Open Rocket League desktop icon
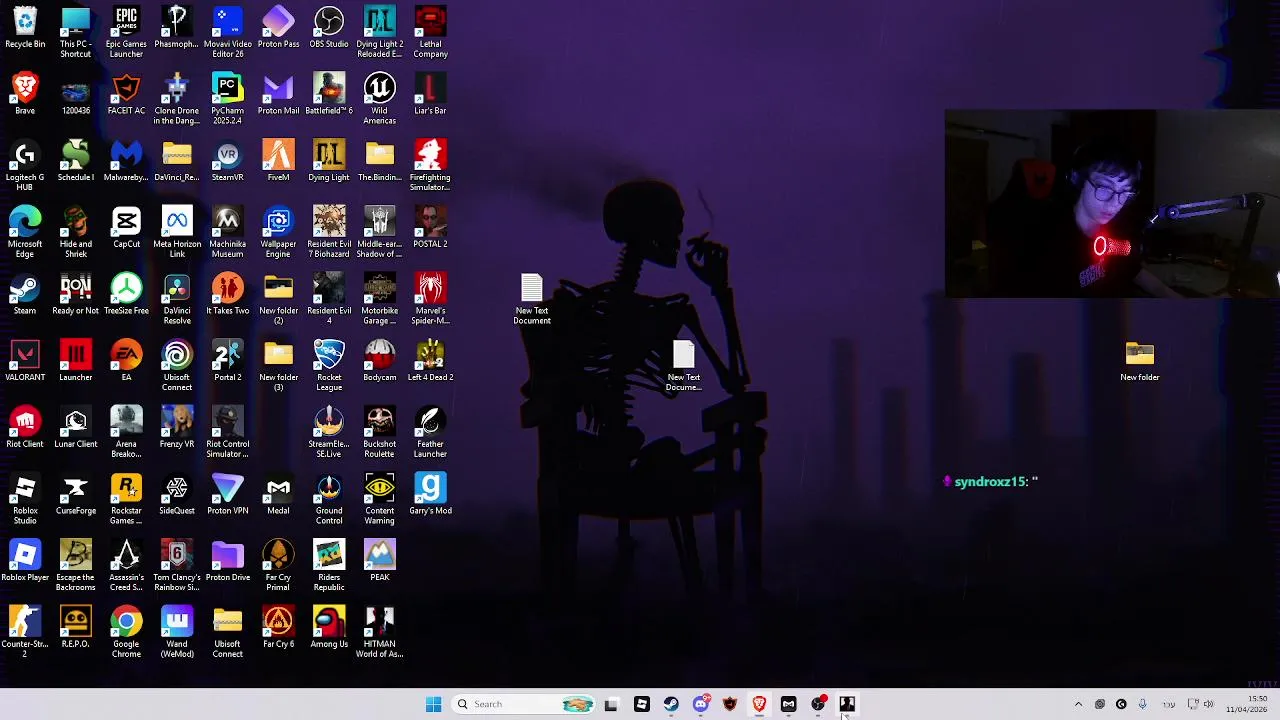1280x720 pixels. pyautogui.click(x=329, y=366)
